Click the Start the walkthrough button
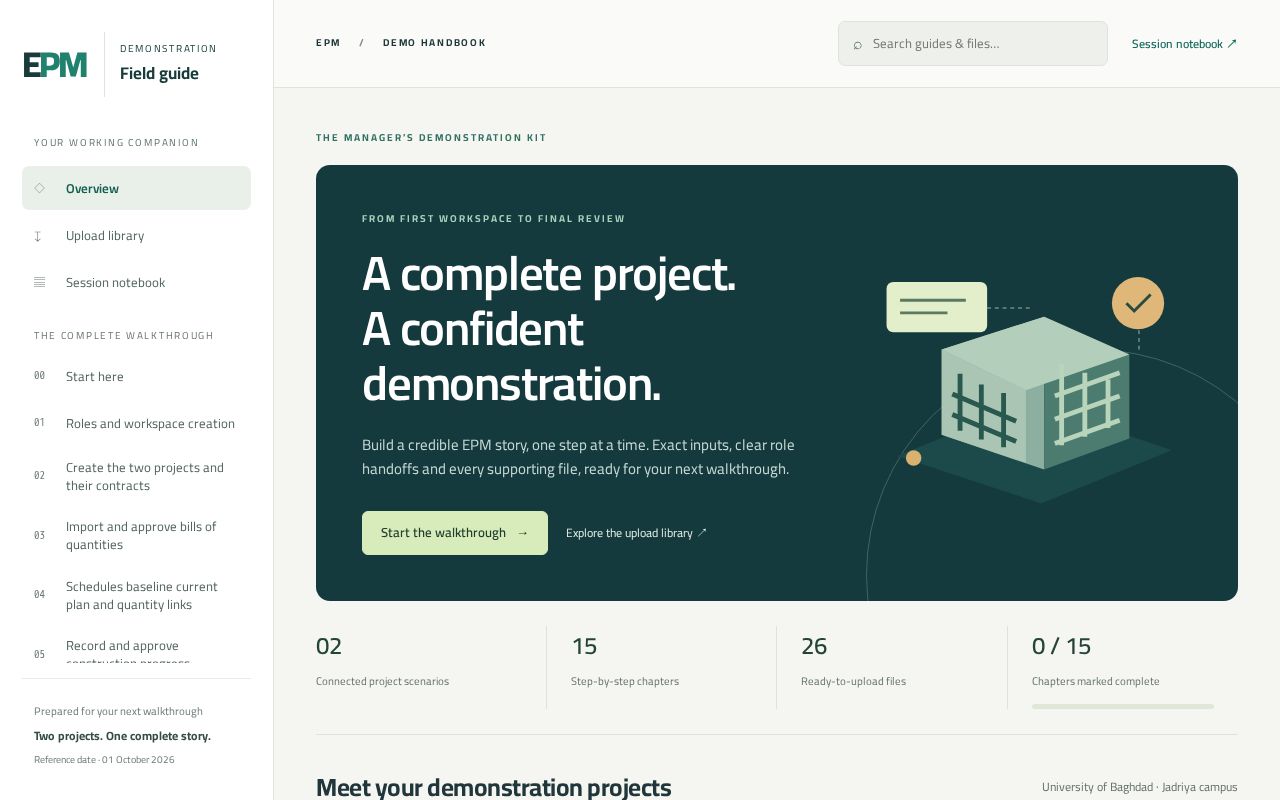 click(455, 533)
